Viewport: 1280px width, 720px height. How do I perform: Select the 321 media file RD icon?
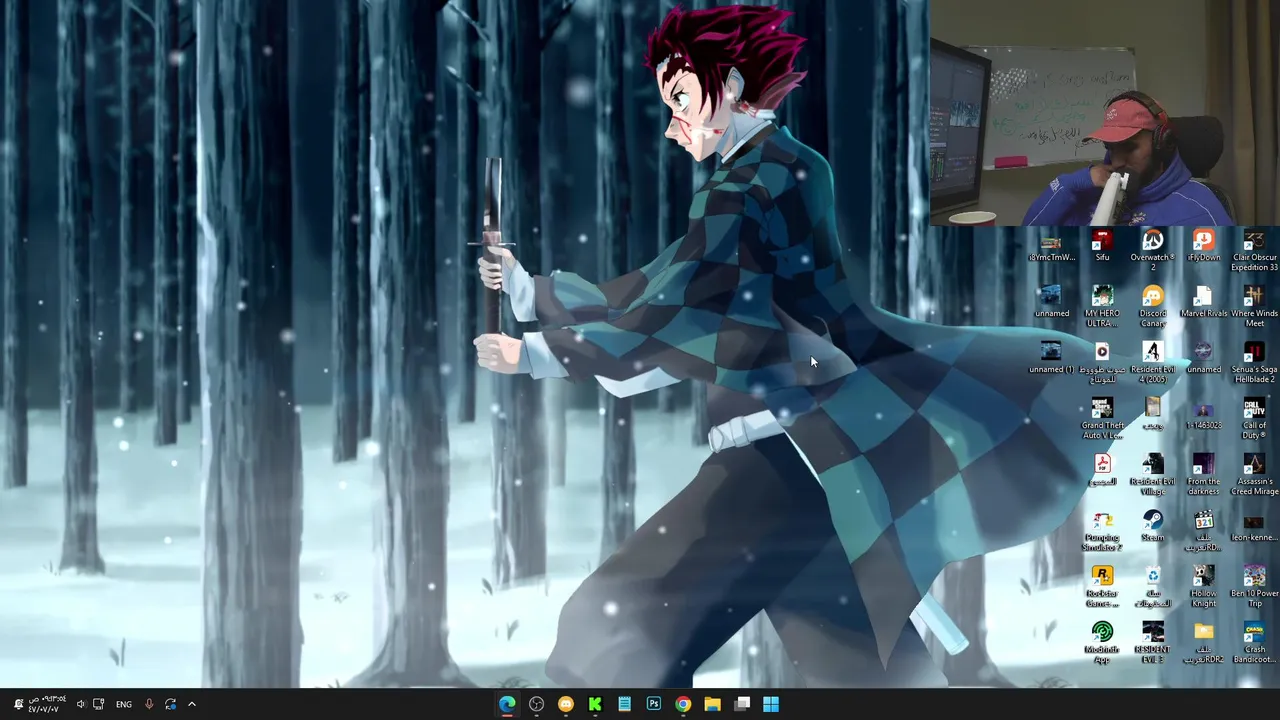pos(1203,530)
